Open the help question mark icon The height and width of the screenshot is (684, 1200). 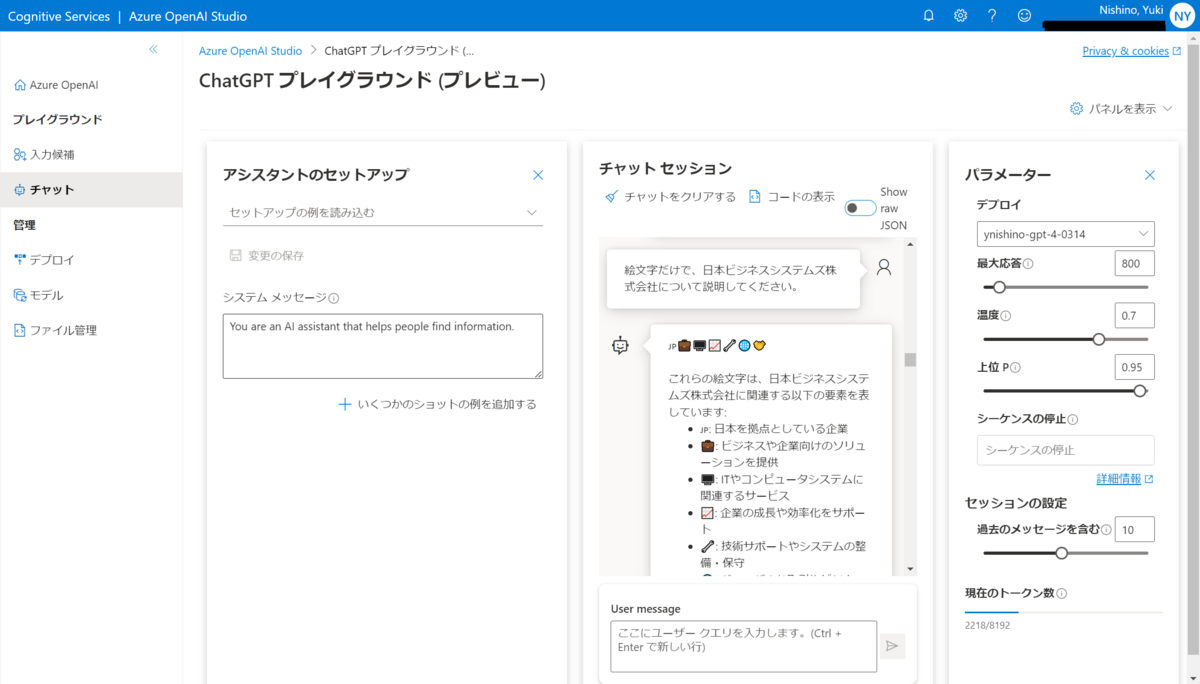click(x=992, y=15)
